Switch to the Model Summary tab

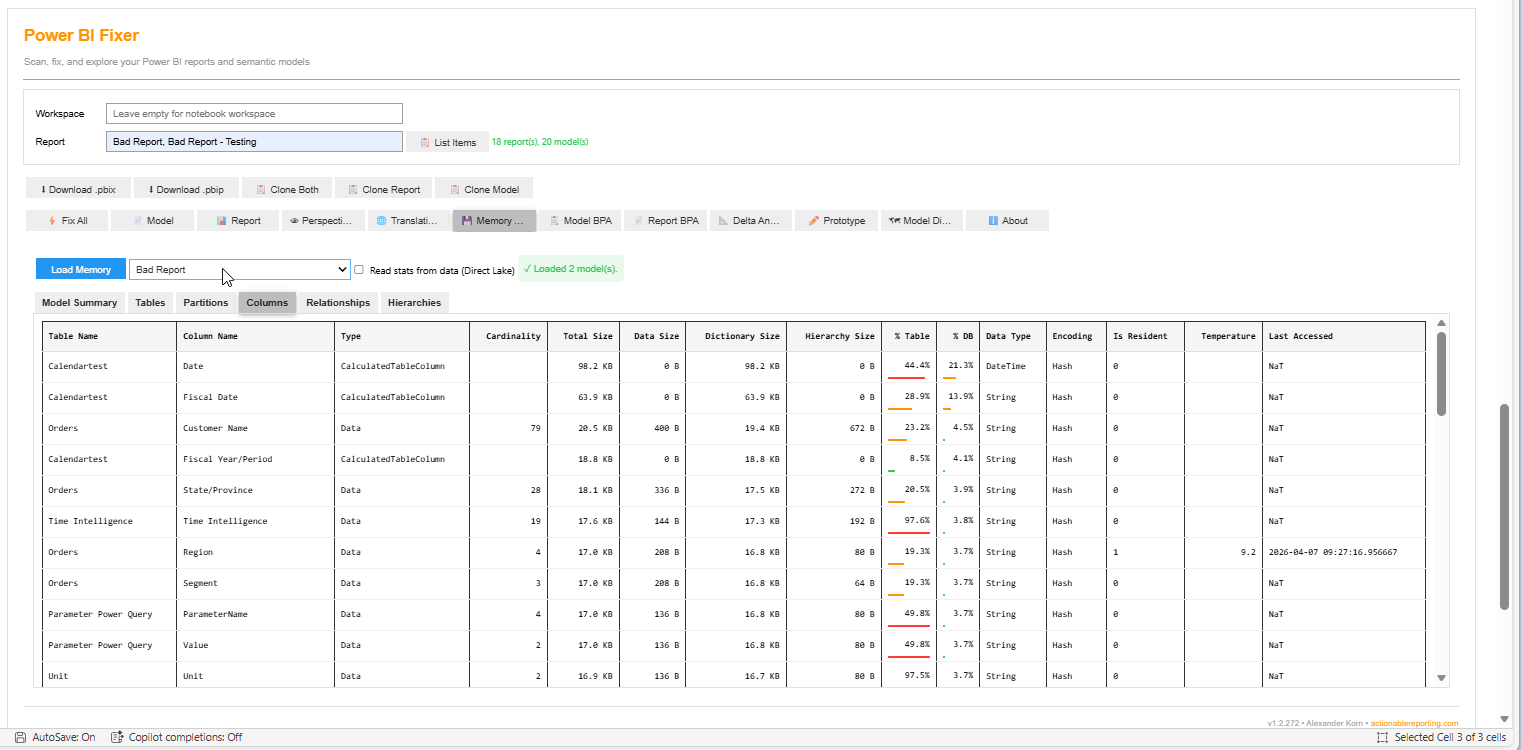[x=79, y=302]
